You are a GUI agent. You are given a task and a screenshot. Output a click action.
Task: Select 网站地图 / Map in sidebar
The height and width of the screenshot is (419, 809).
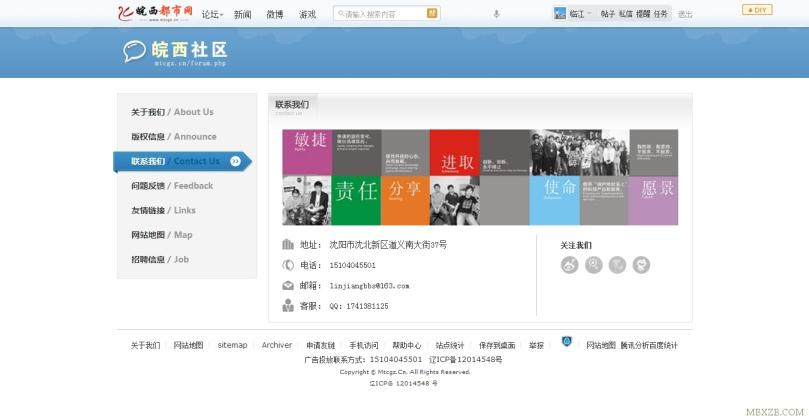click(161, 235)
